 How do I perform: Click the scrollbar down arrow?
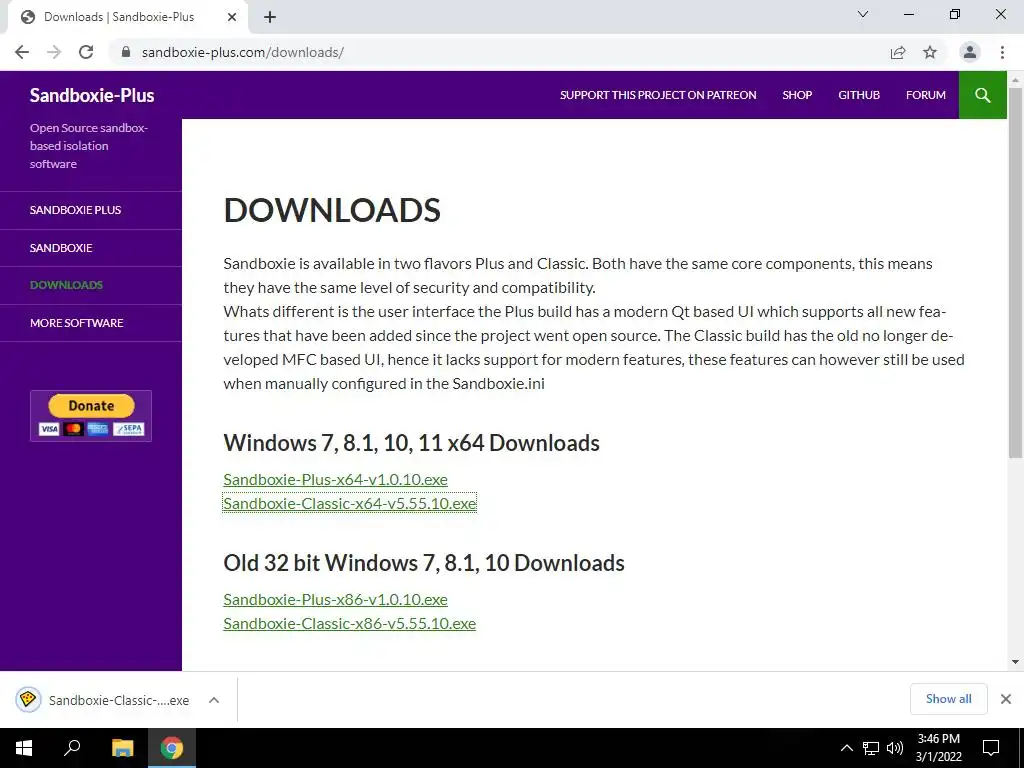(x=1015, y=662)
